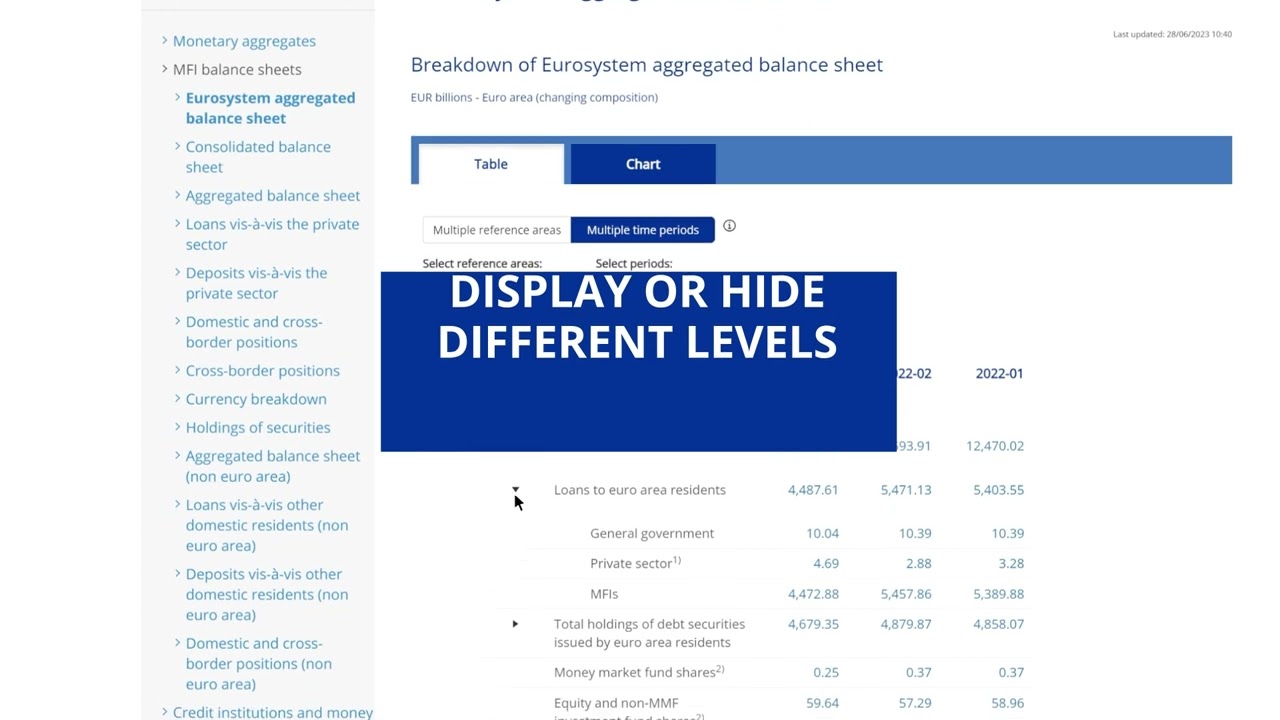
Task: Click the value 4,472.88 in MFIs row
Action: [x=813, y=594]
